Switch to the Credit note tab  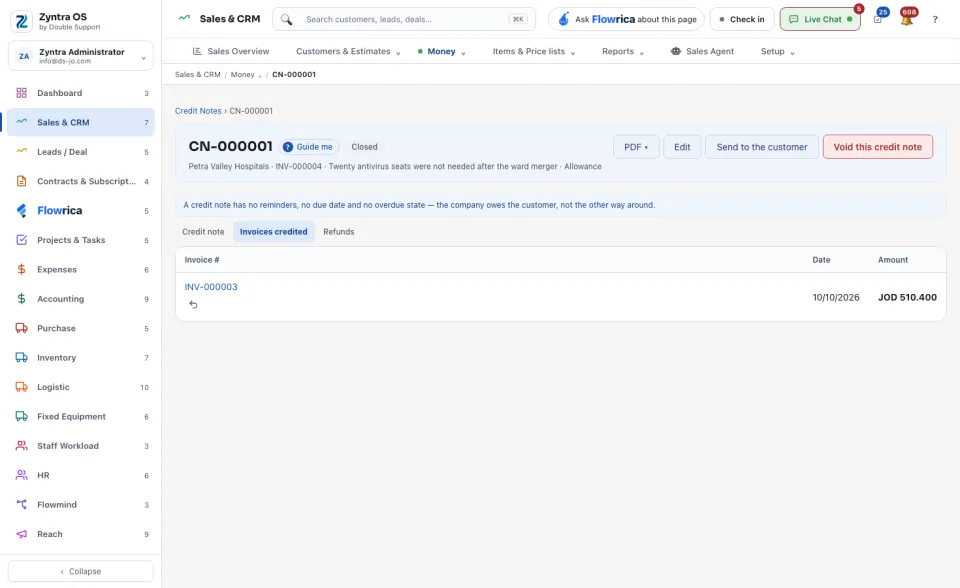click(x=203, y=232)
